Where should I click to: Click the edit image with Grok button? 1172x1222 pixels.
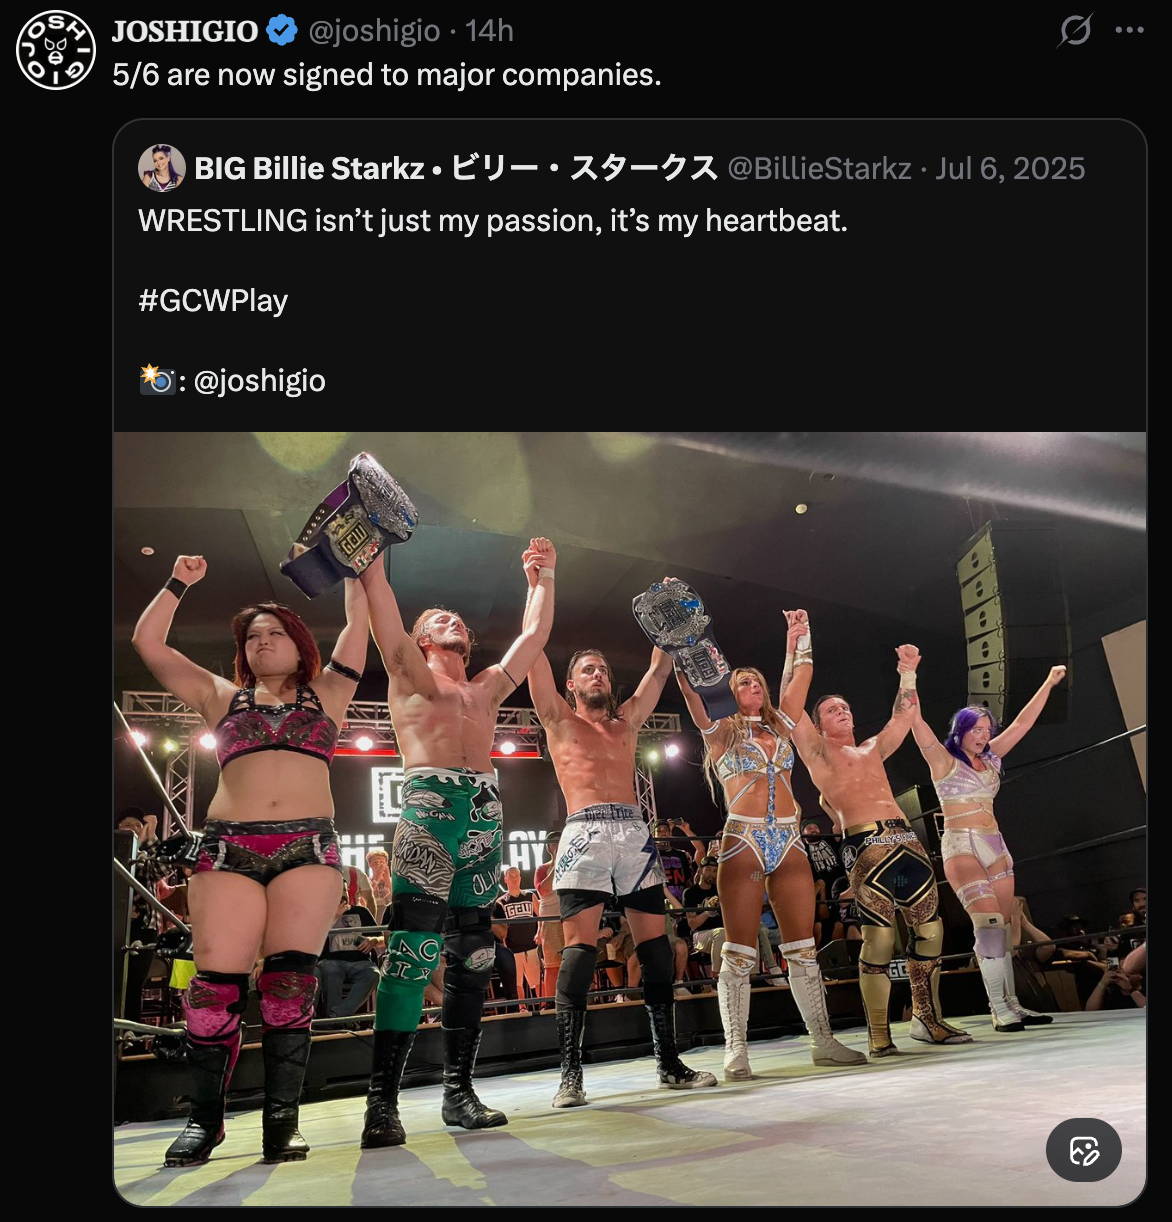[1084, 1150]
